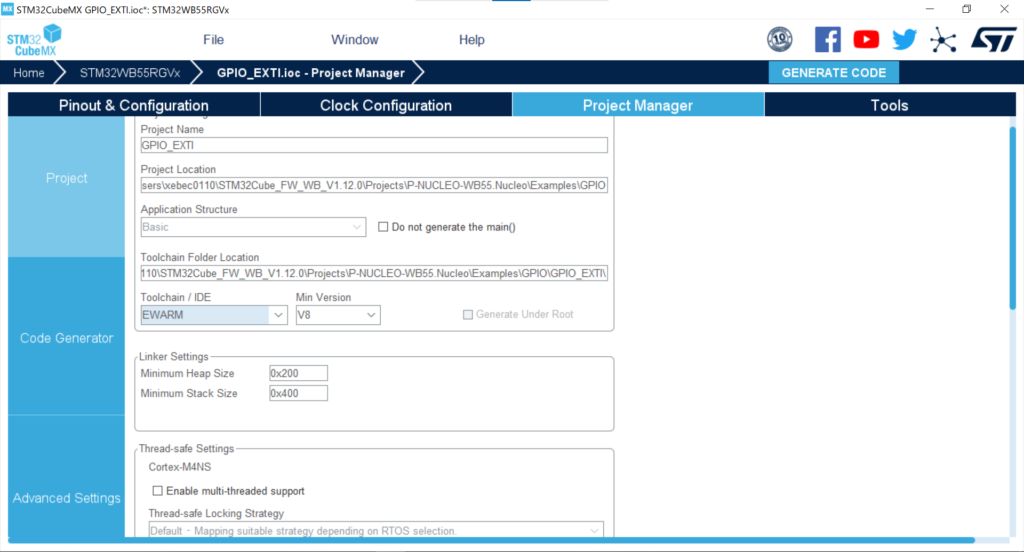Switch to the Tools tab
This screenshot has height=552, width=1024.
tap(889, 105)
